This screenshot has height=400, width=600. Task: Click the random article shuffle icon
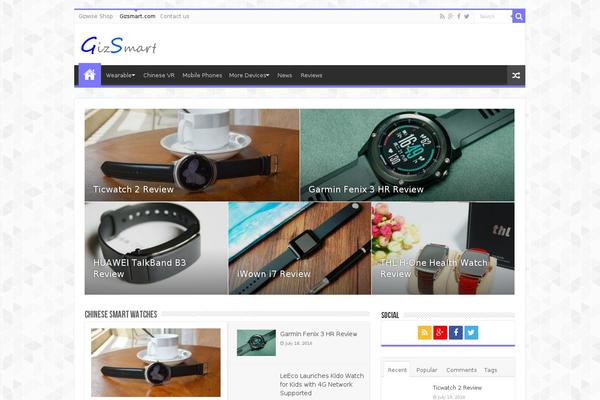[x=516, y=75]
